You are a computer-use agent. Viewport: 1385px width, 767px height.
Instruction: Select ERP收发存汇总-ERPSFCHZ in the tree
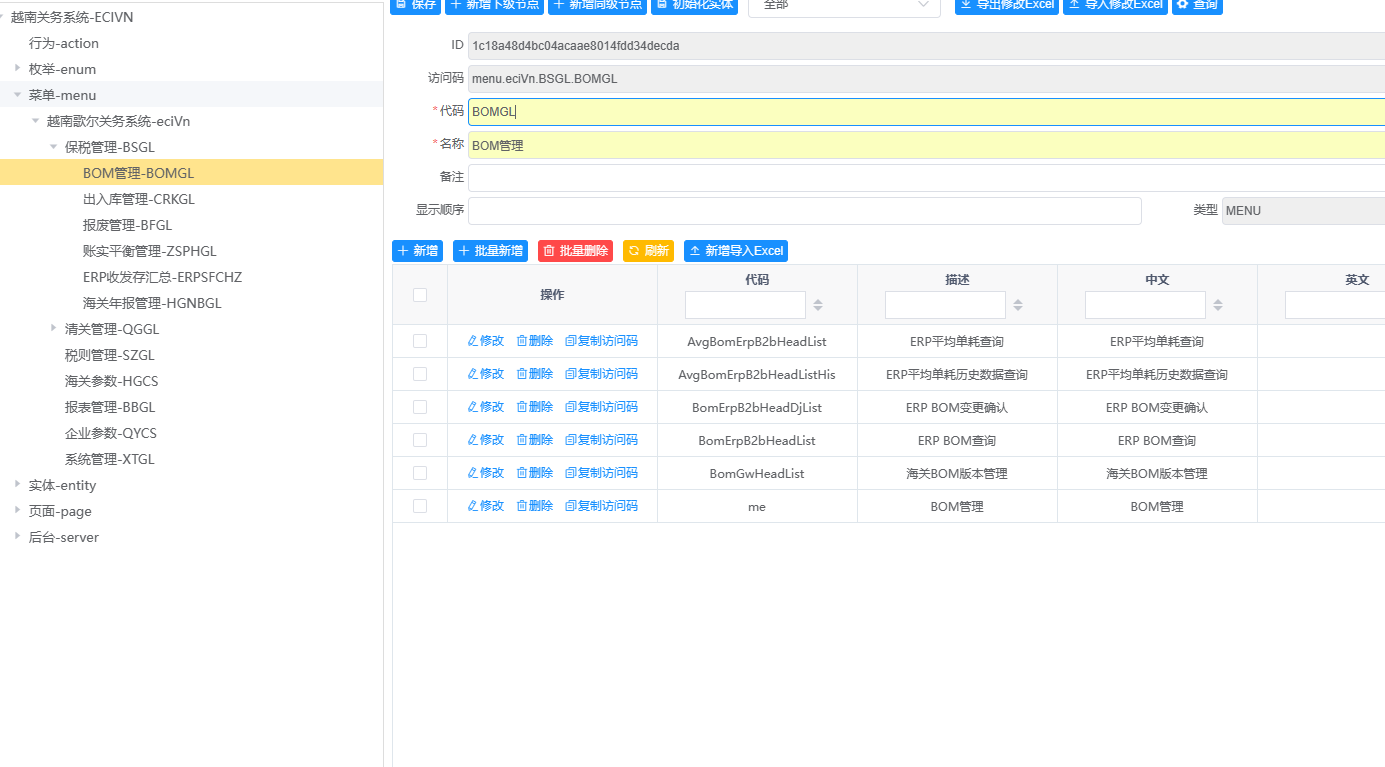coord(163,277)
